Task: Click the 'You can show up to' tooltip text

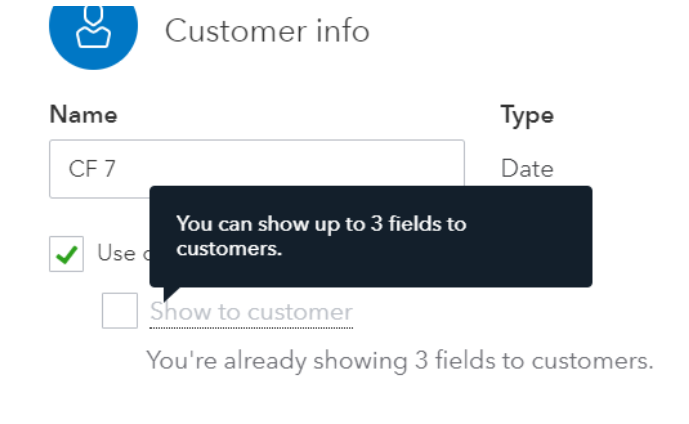Action: coord(270,223)
